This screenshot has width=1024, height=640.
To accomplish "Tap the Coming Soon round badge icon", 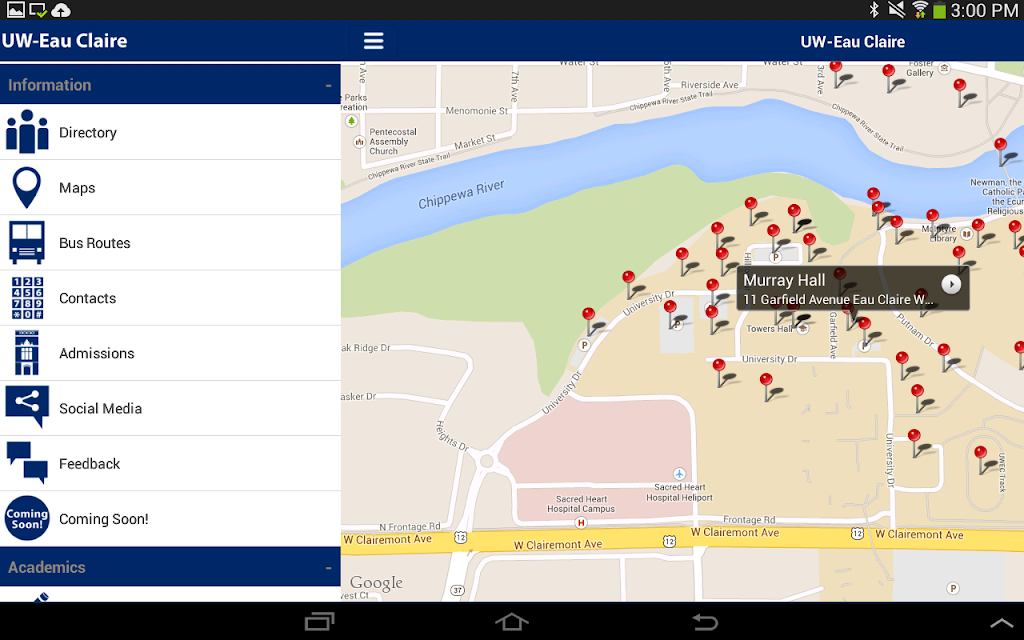I will click(x=27, y=519).
